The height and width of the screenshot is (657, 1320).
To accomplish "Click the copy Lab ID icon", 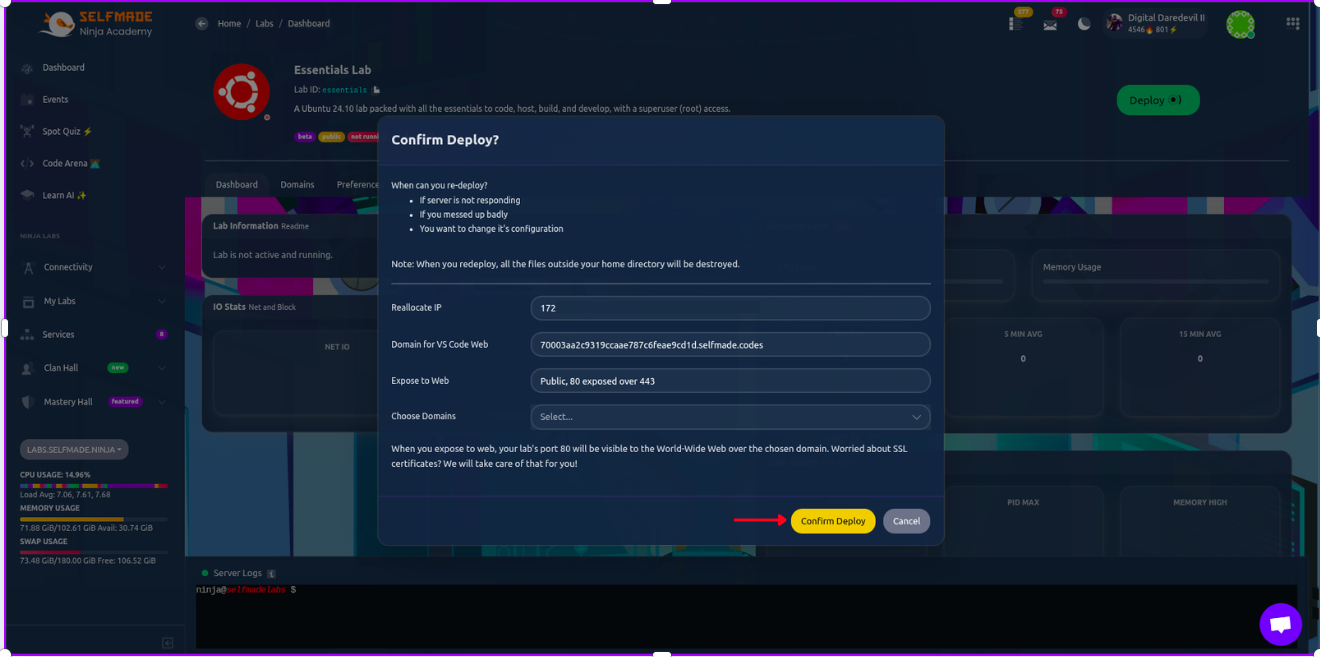I will [377, 90].
